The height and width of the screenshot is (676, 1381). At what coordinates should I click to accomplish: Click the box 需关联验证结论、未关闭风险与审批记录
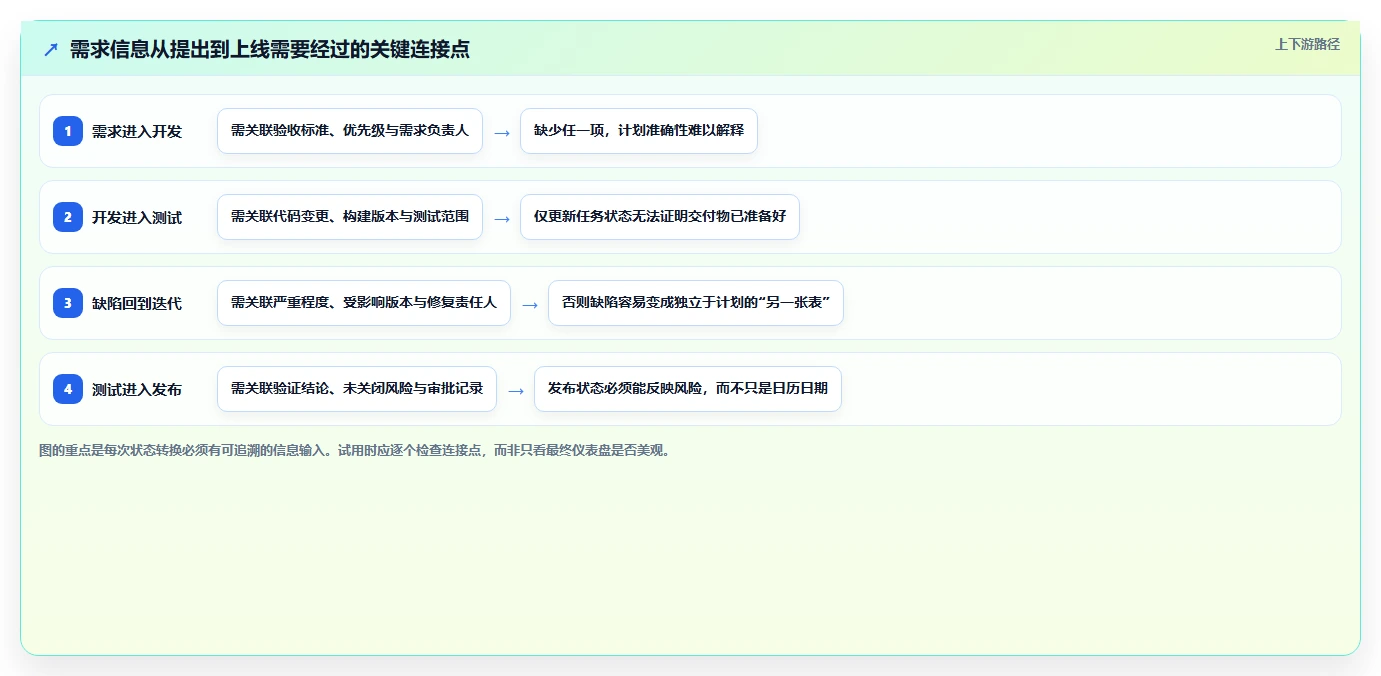coord(357,389)
